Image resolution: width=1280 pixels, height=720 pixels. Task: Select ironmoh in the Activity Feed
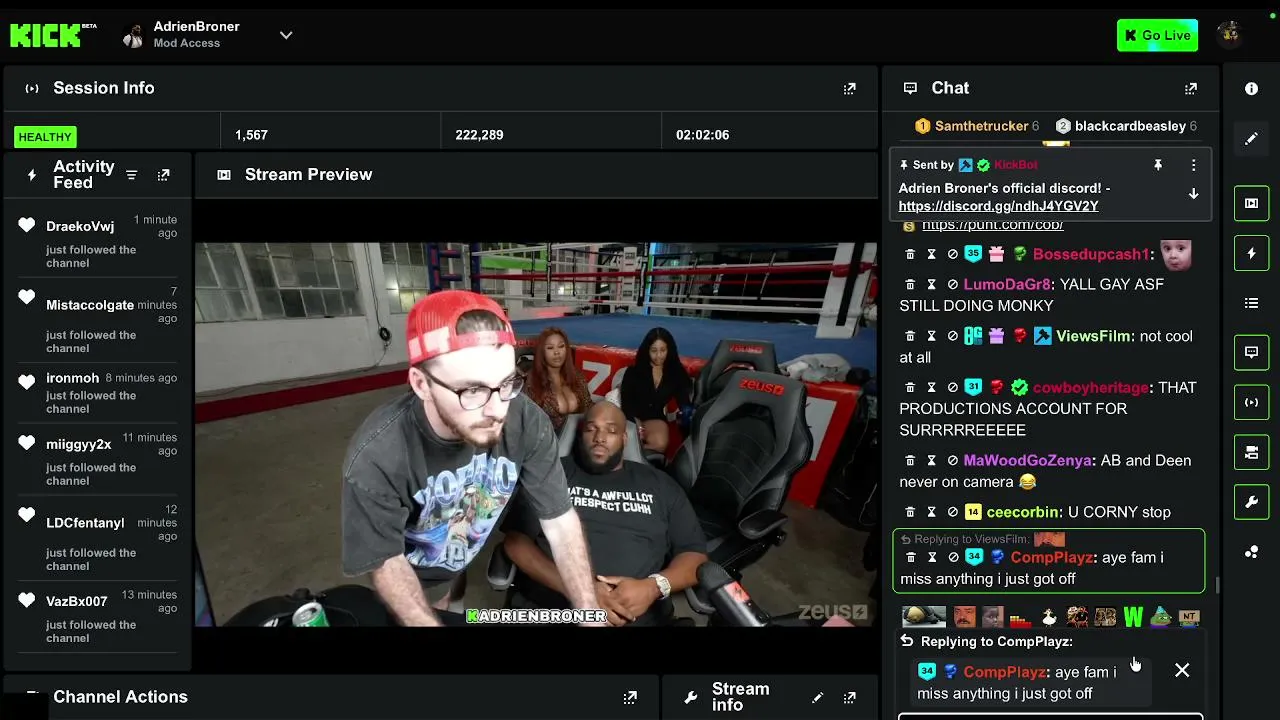[x=72, y=379]
